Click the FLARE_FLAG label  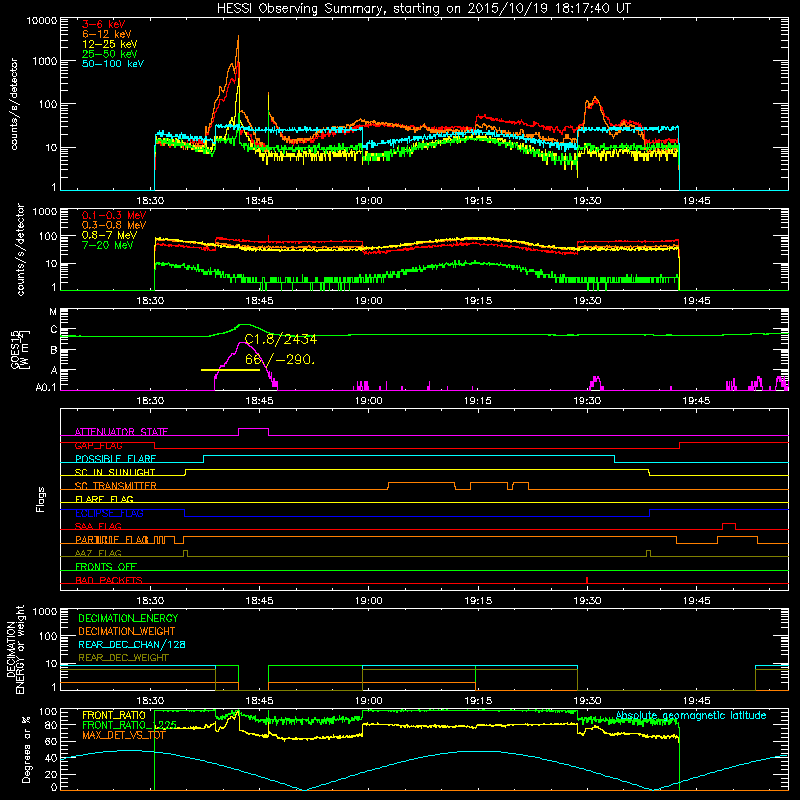coord(104,499)
